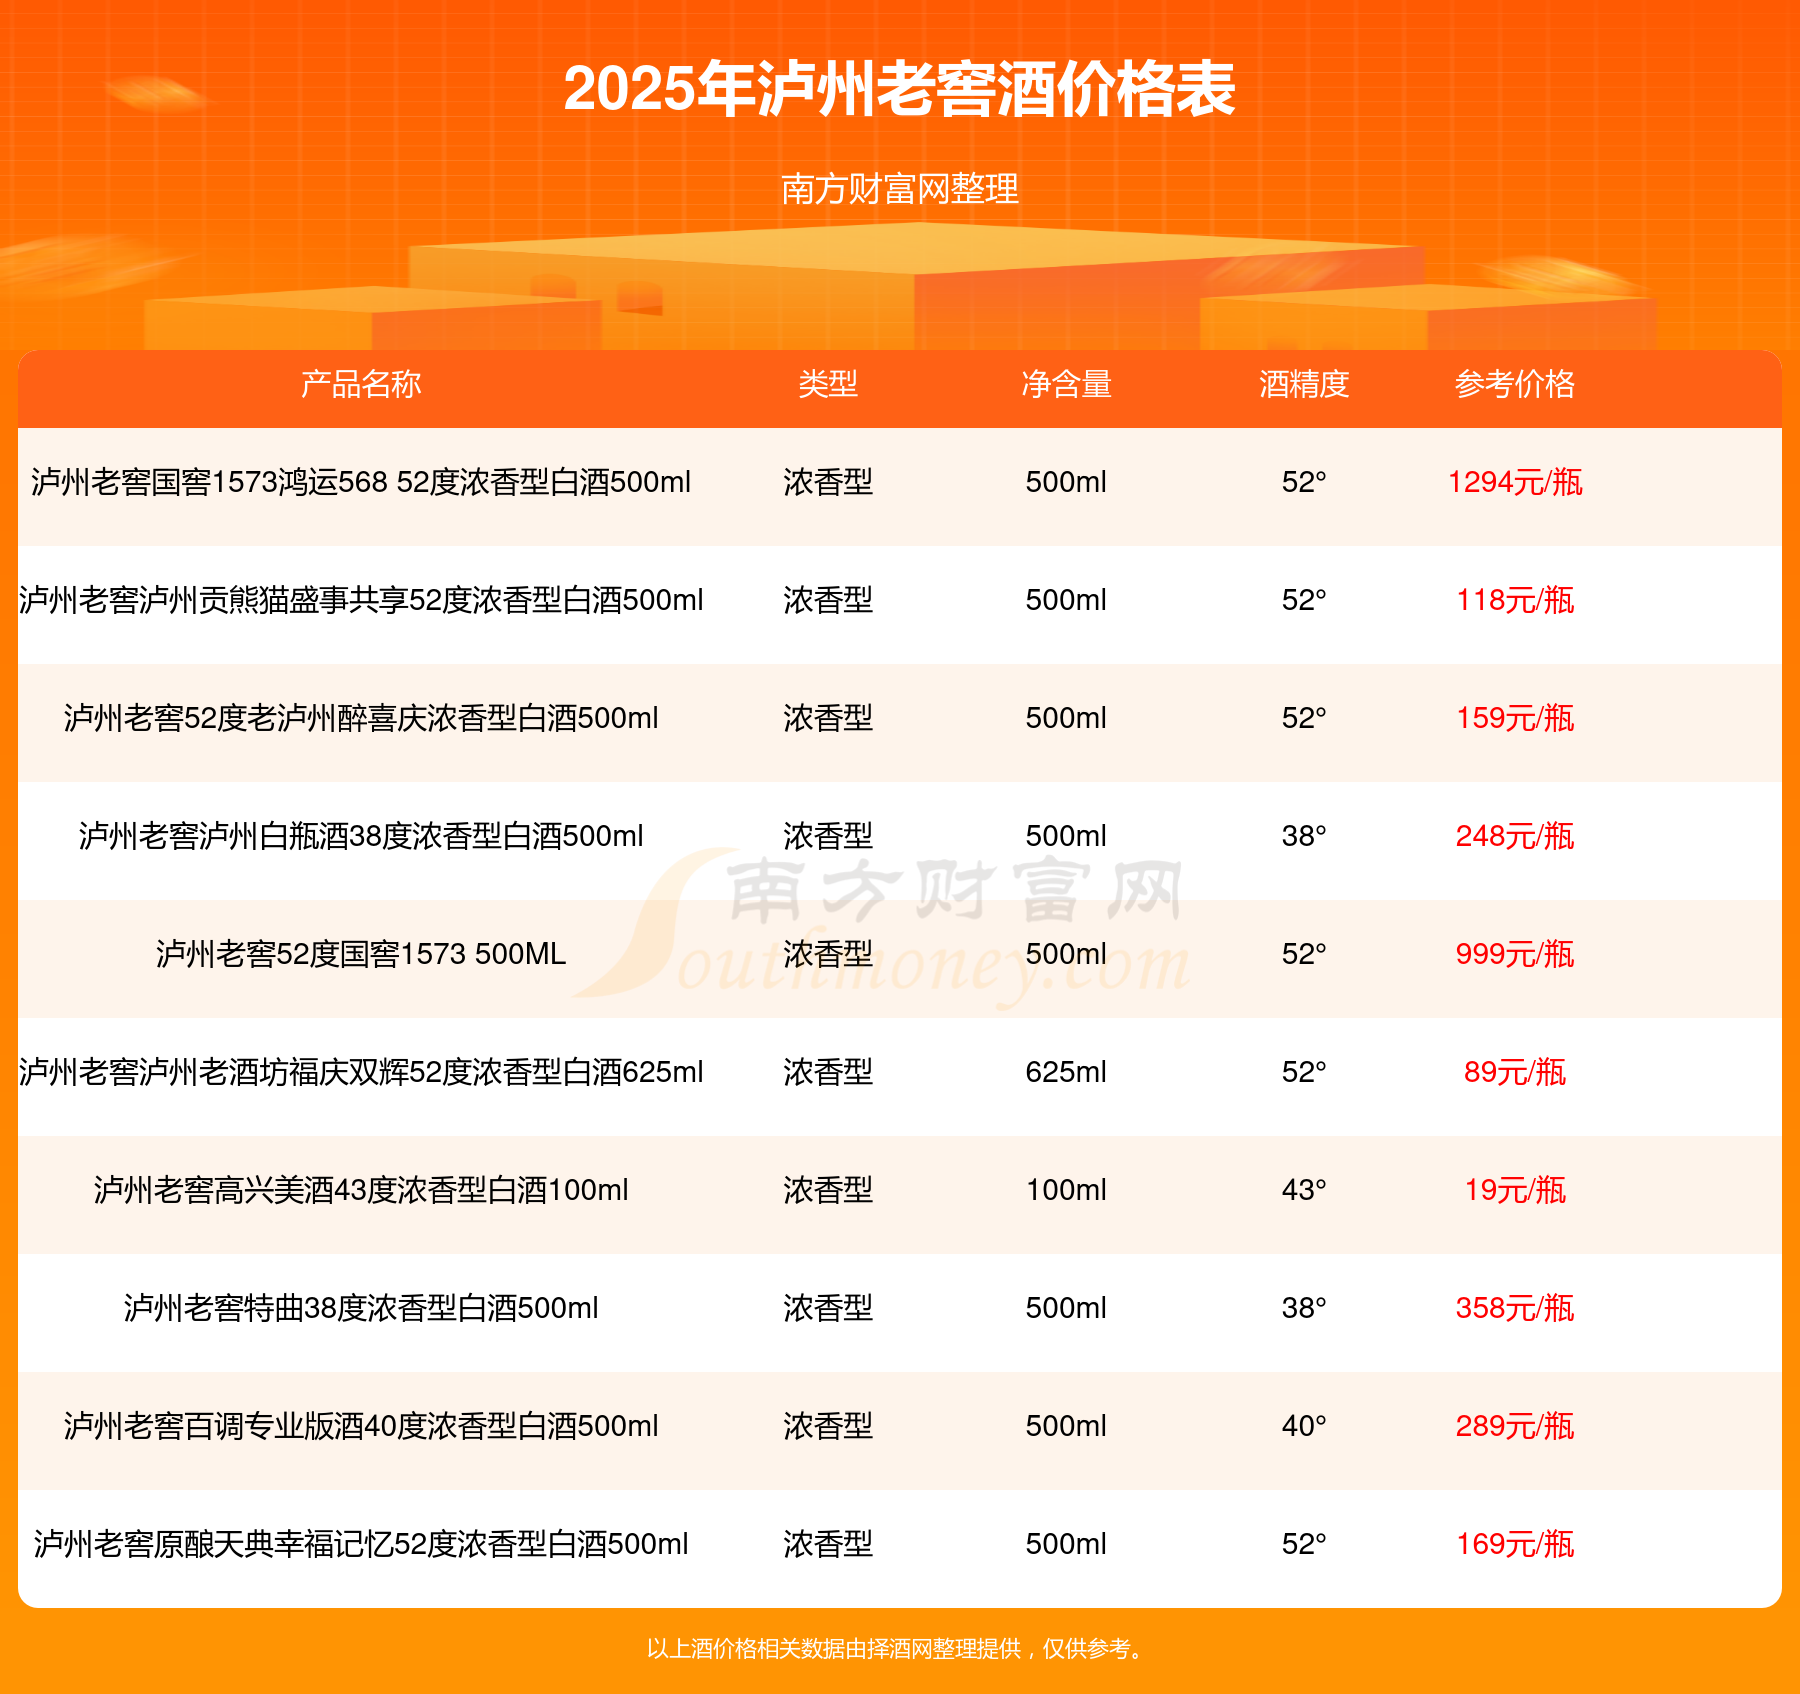
Task: Click 52° in the 熊猫盛事共享 row
Action: pos(1304,600)
